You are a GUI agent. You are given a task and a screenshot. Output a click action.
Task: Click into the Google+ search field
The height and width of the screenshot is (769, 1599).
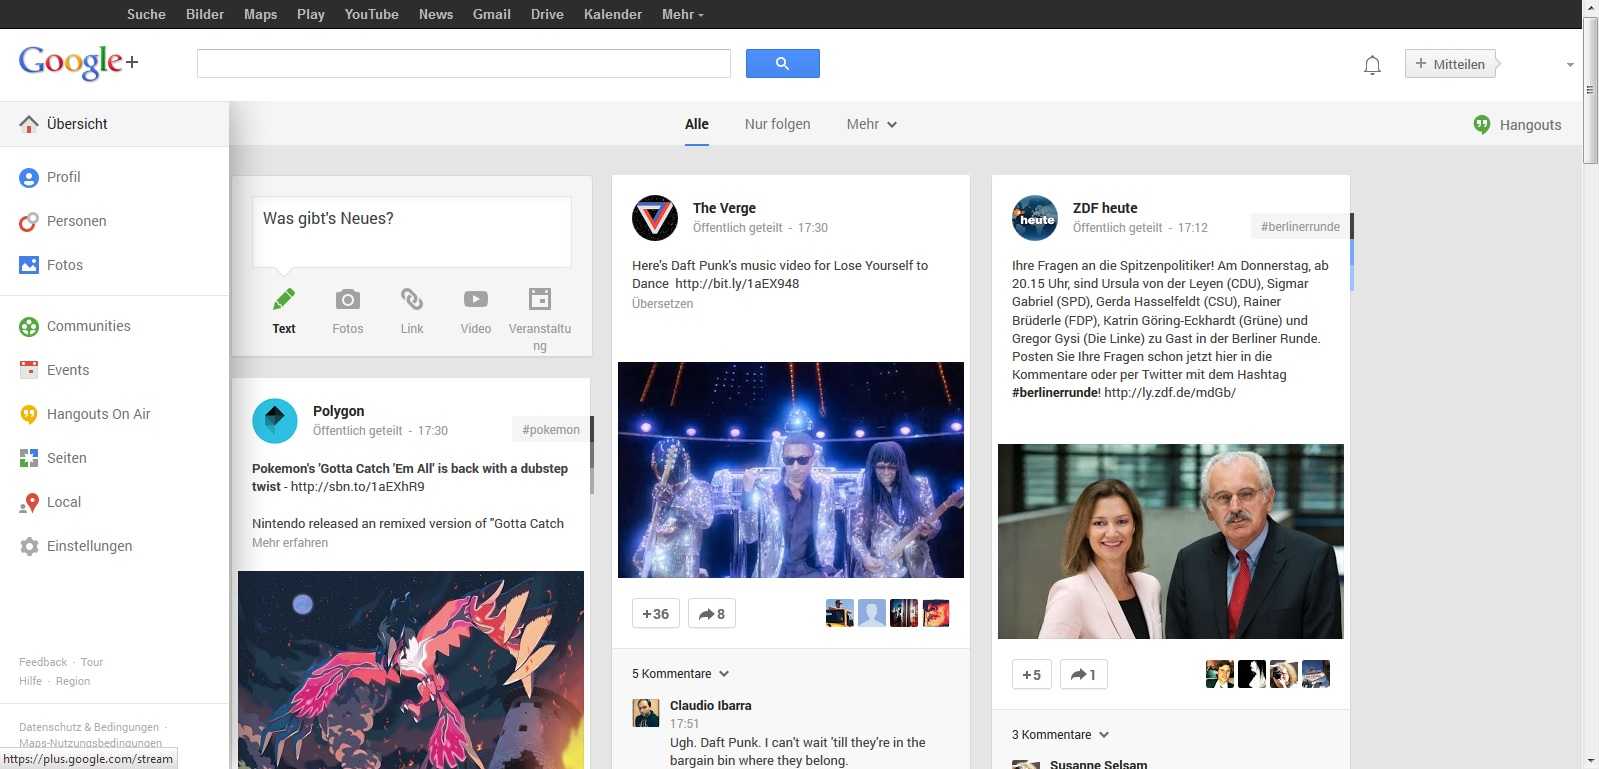(x=464, y=63)
